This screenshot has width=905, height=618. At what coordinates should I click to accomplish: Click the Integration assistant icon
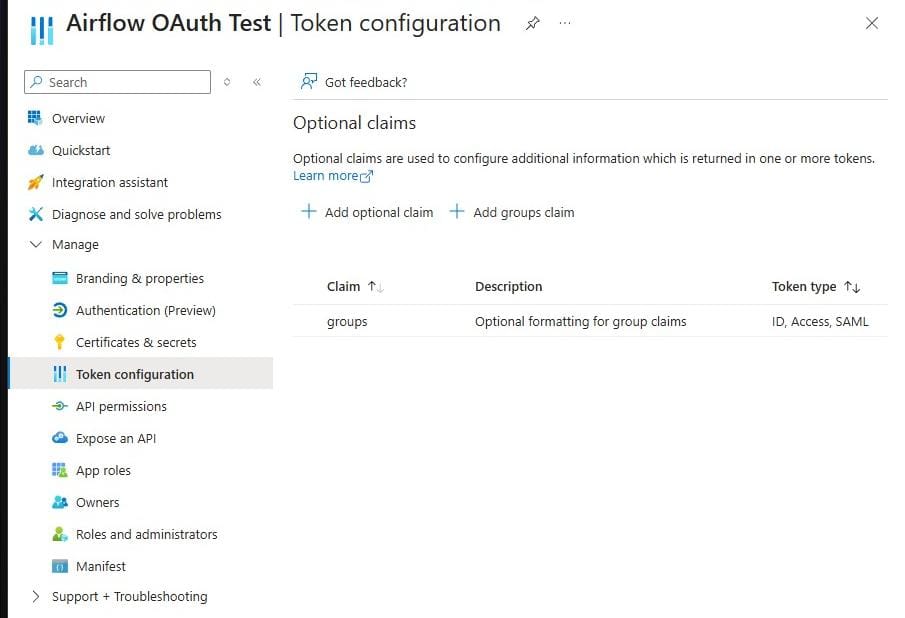[x=36, y=182]
